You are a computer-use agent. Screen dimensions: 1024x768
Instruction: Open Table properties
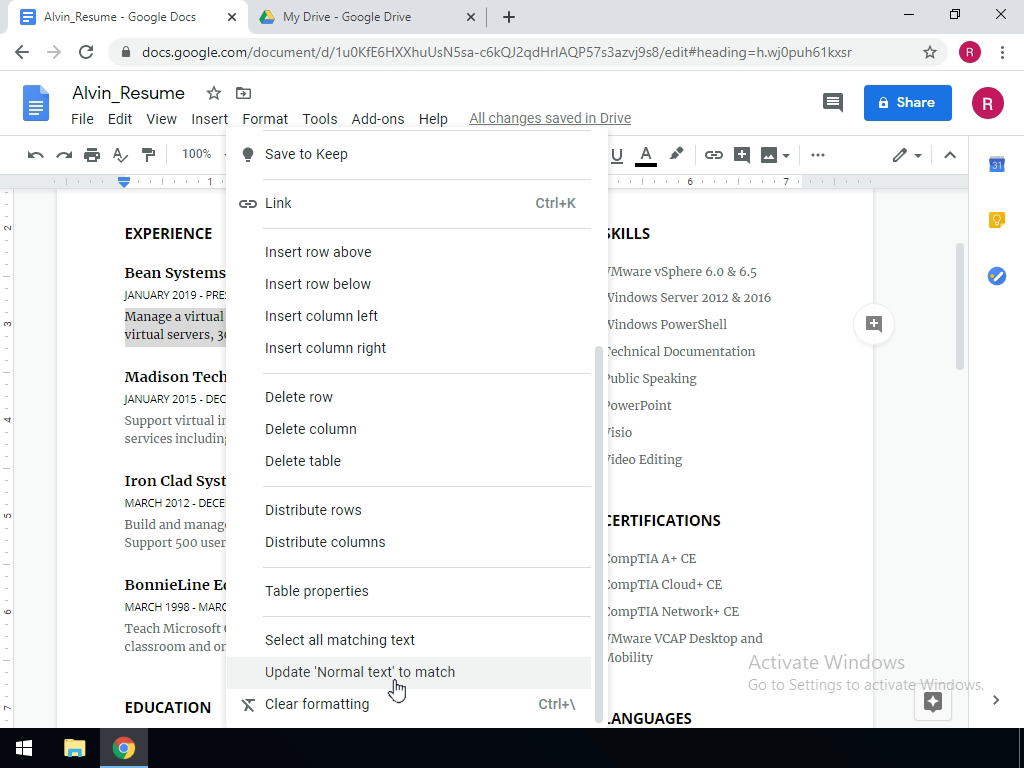point(409,591)
